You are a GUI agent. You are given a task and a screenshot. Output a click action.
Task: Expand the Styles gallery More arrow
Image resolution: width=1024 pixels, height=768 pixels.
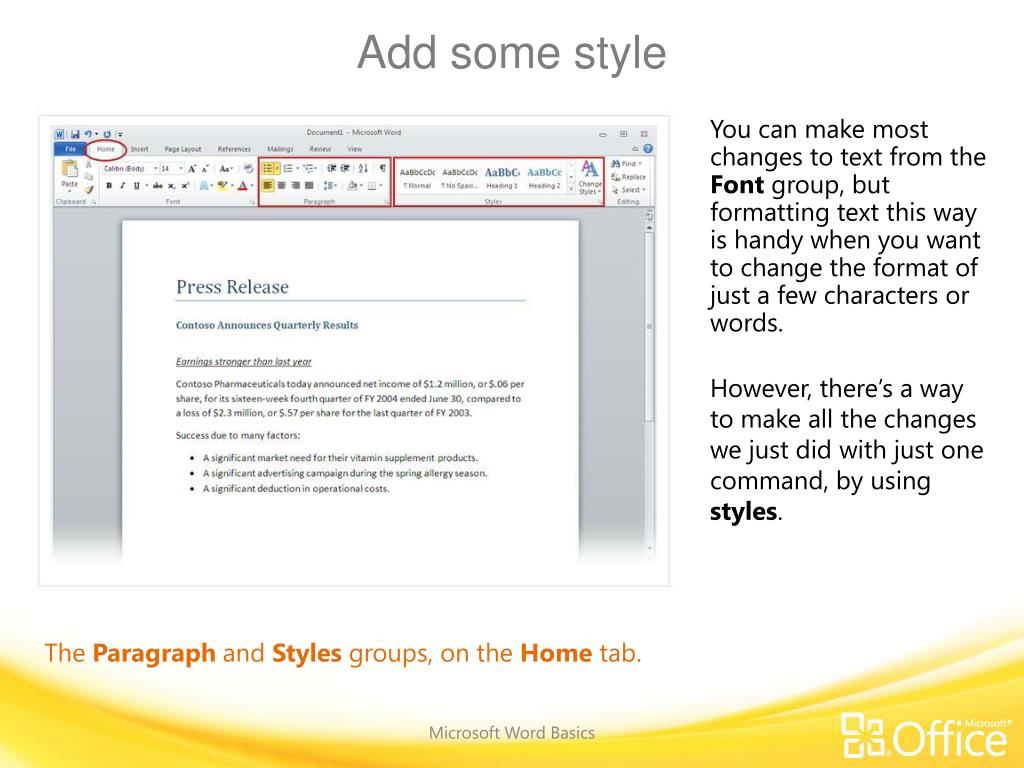click(571, 189)
